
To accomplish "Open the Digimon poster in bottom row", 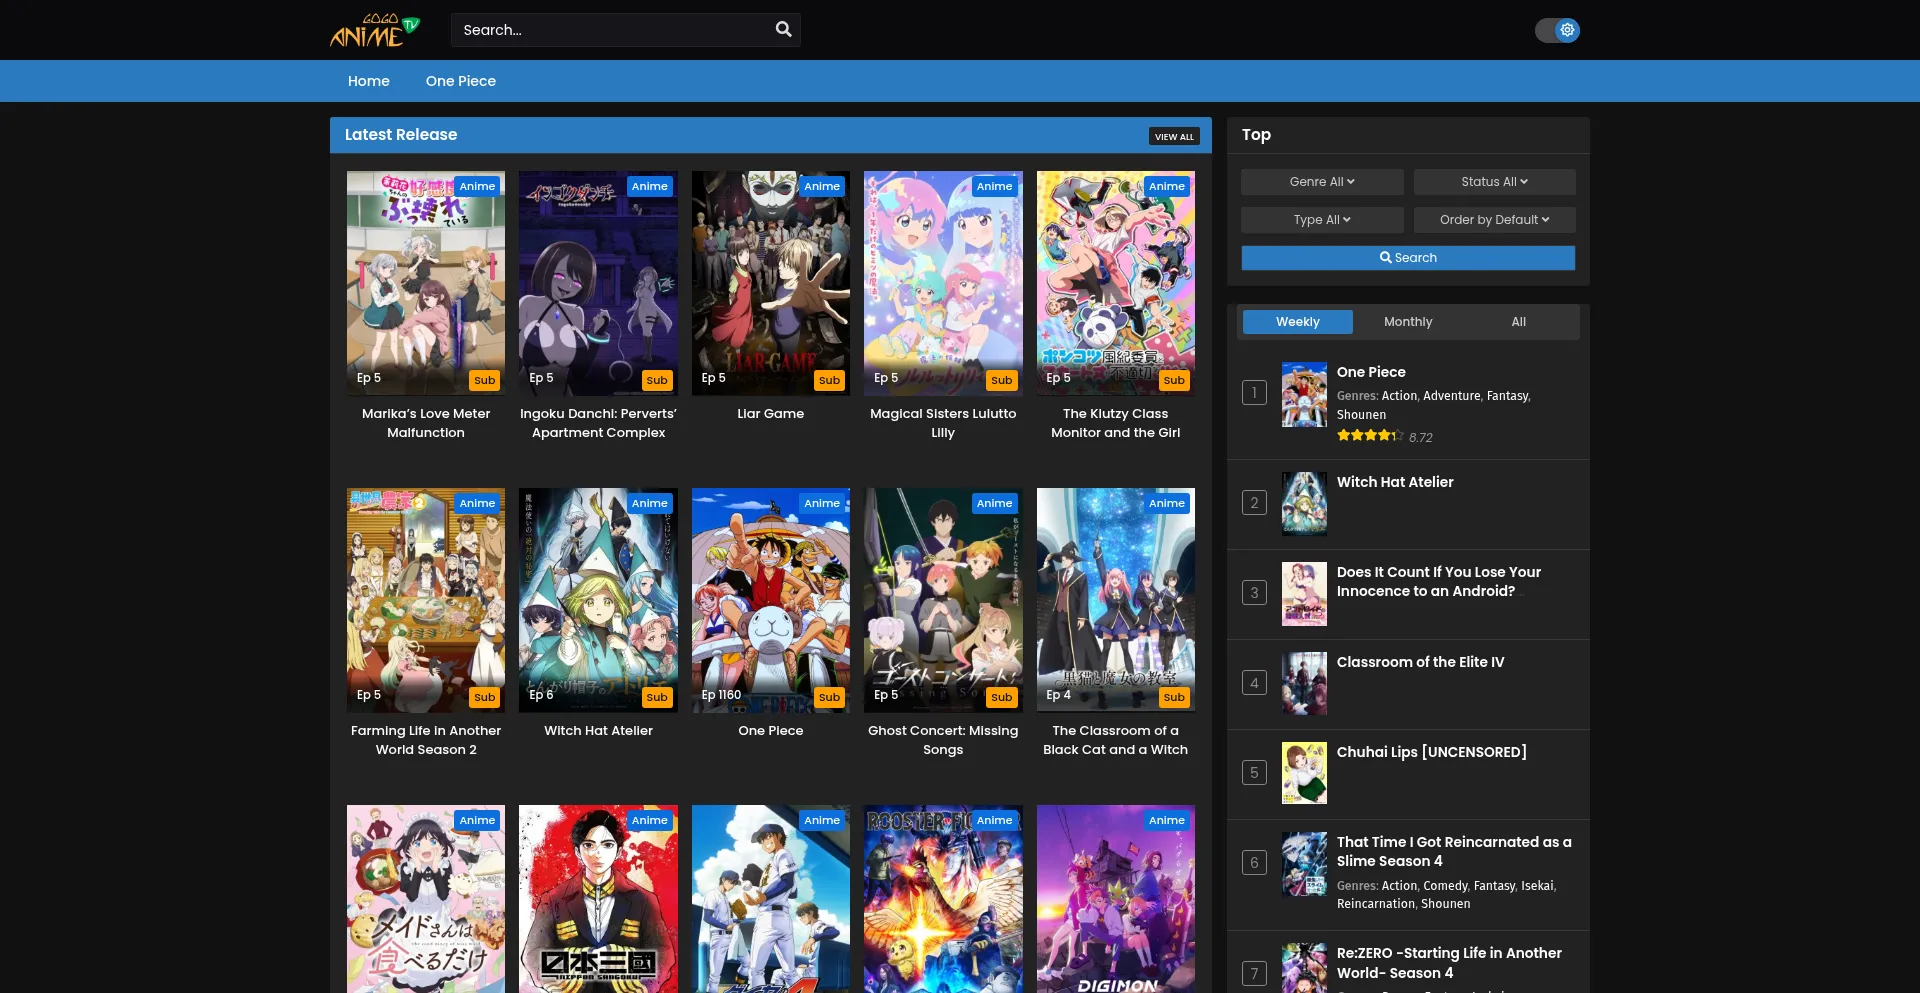I will click(1116, 899).
